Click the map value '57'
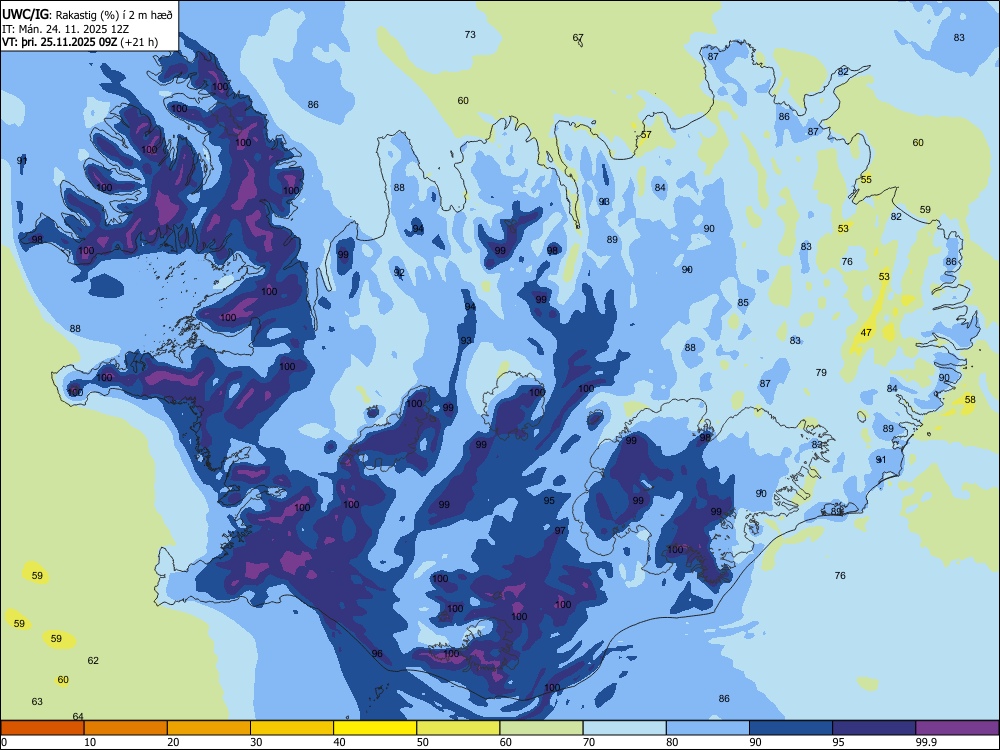This screenshot has height=750, width=1000. click(646, 135)
